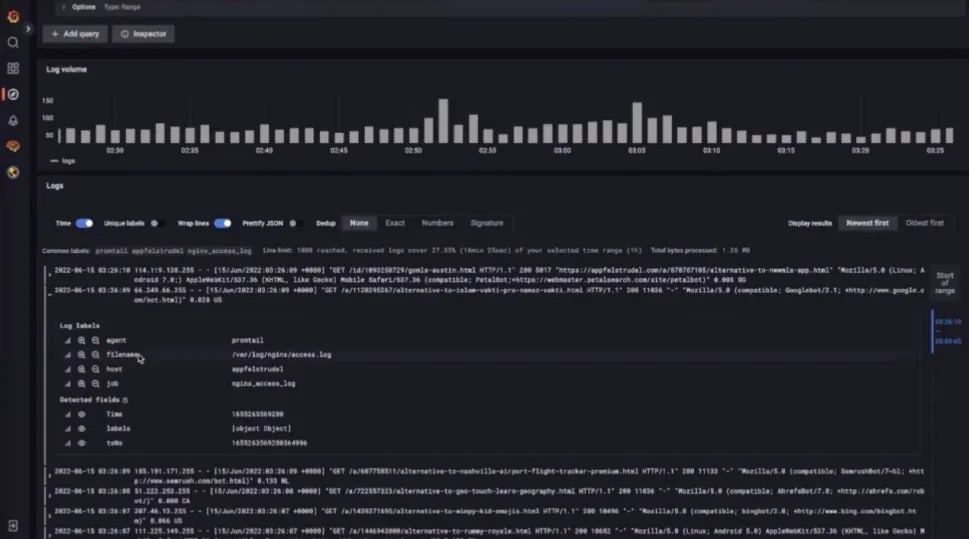Click the Start of range button
The image size is (969, 539).
pyautogui.click(x=945, y=283)
